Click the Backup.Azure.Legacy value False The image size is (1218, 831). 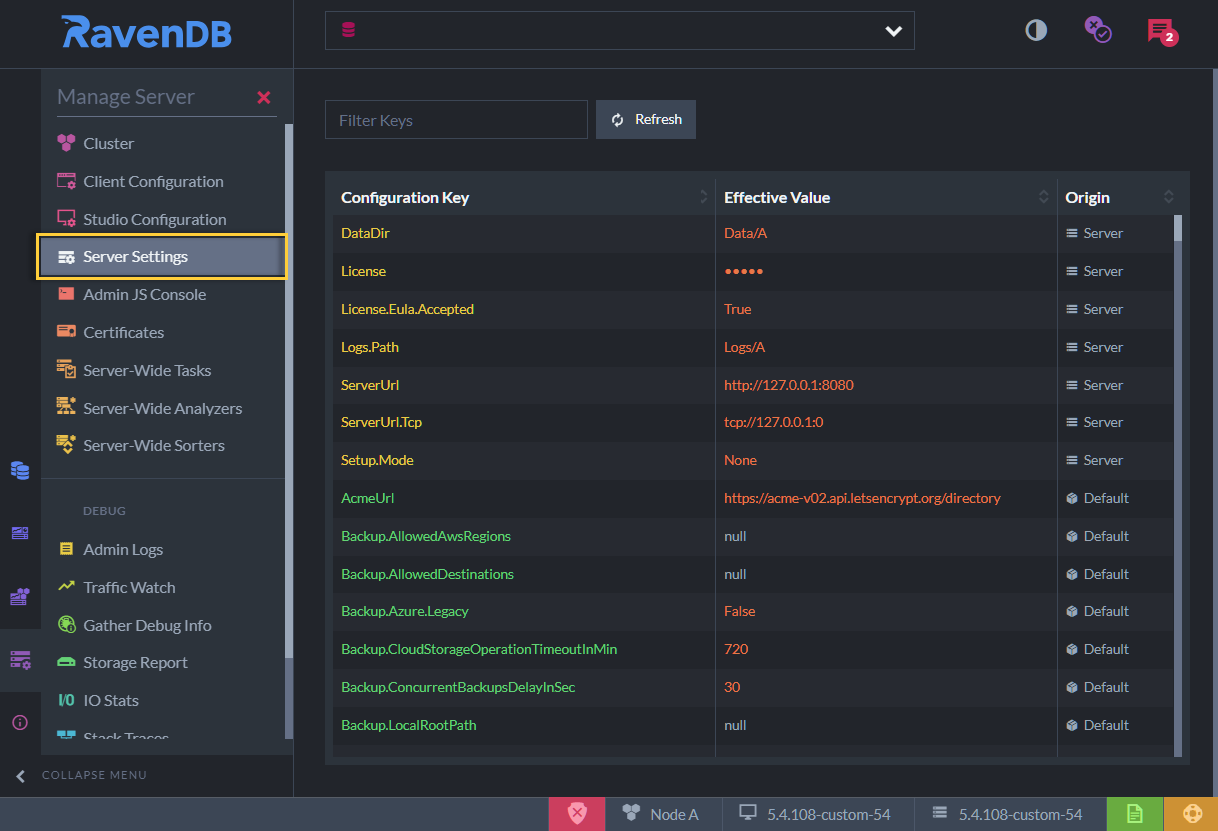point(740,611)
